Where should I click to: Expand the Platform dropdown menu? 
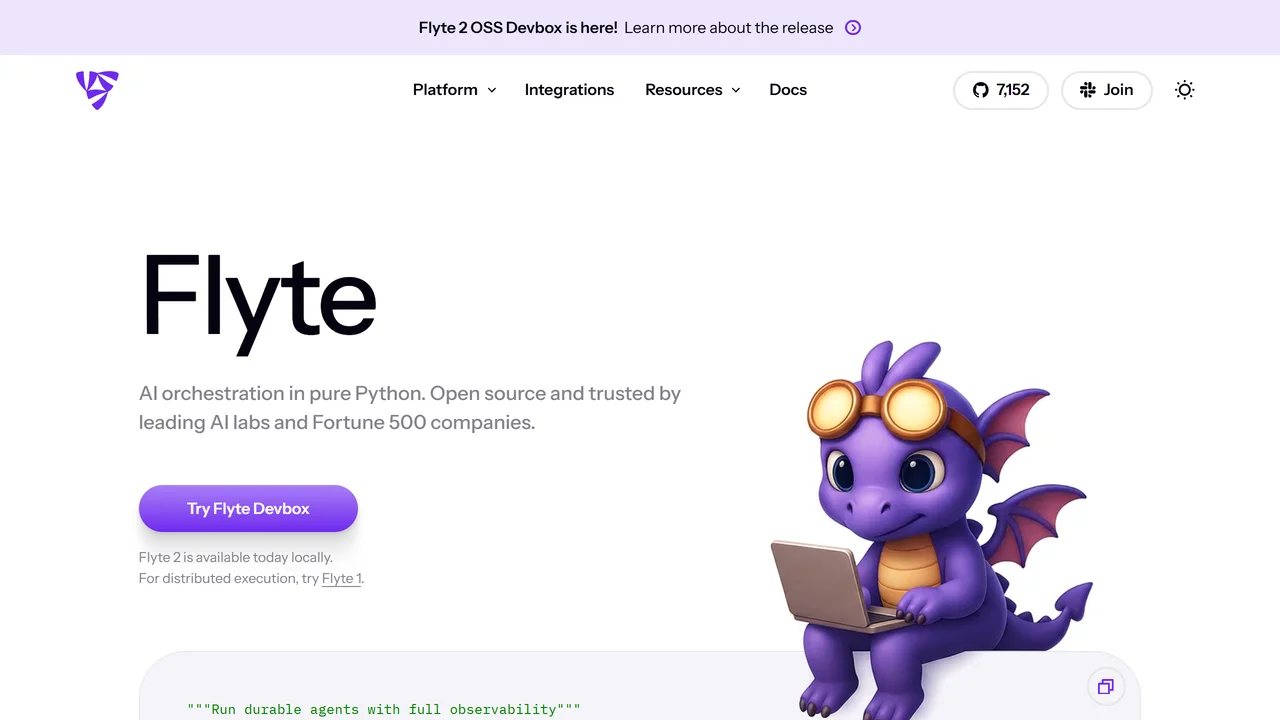tap(455, 90)
